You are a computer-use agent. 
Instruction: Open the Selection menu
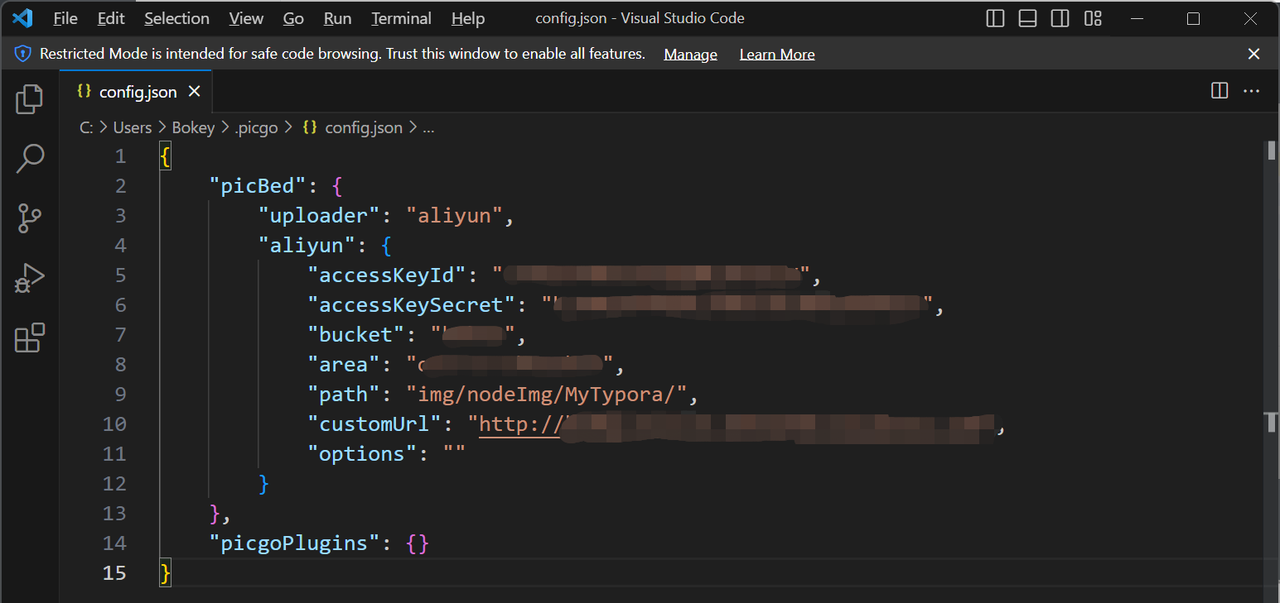[x=176, y=19]
